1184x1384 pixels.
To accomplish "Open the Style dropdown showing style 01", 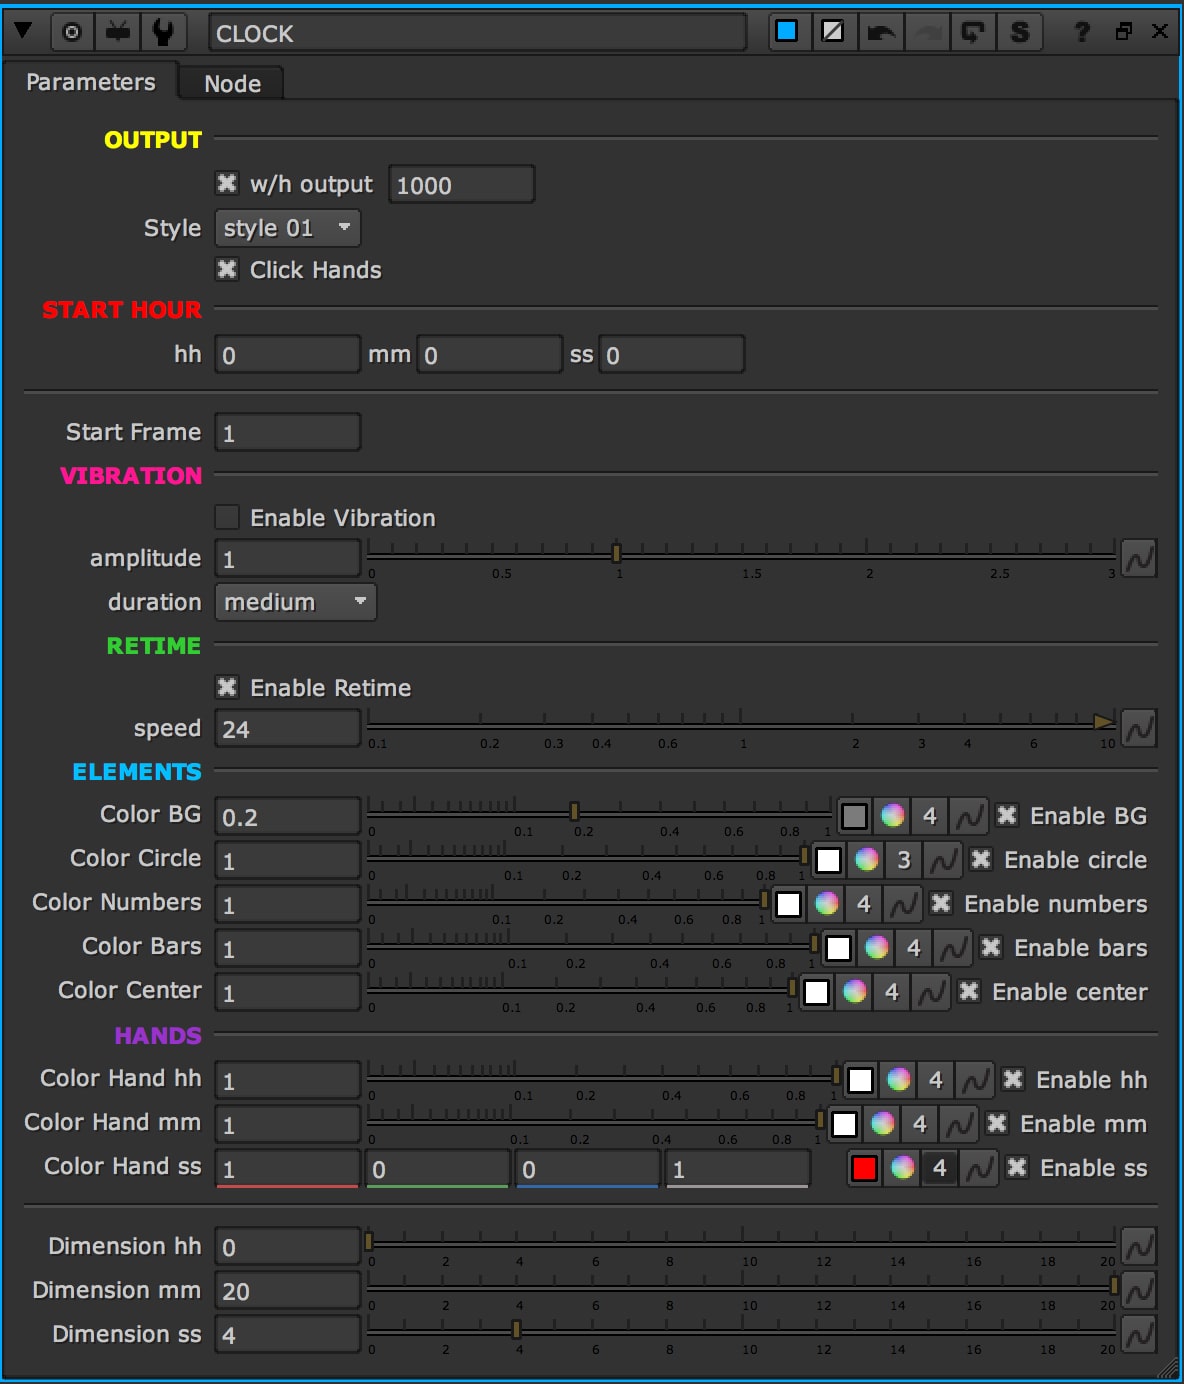I will (287, 228).
